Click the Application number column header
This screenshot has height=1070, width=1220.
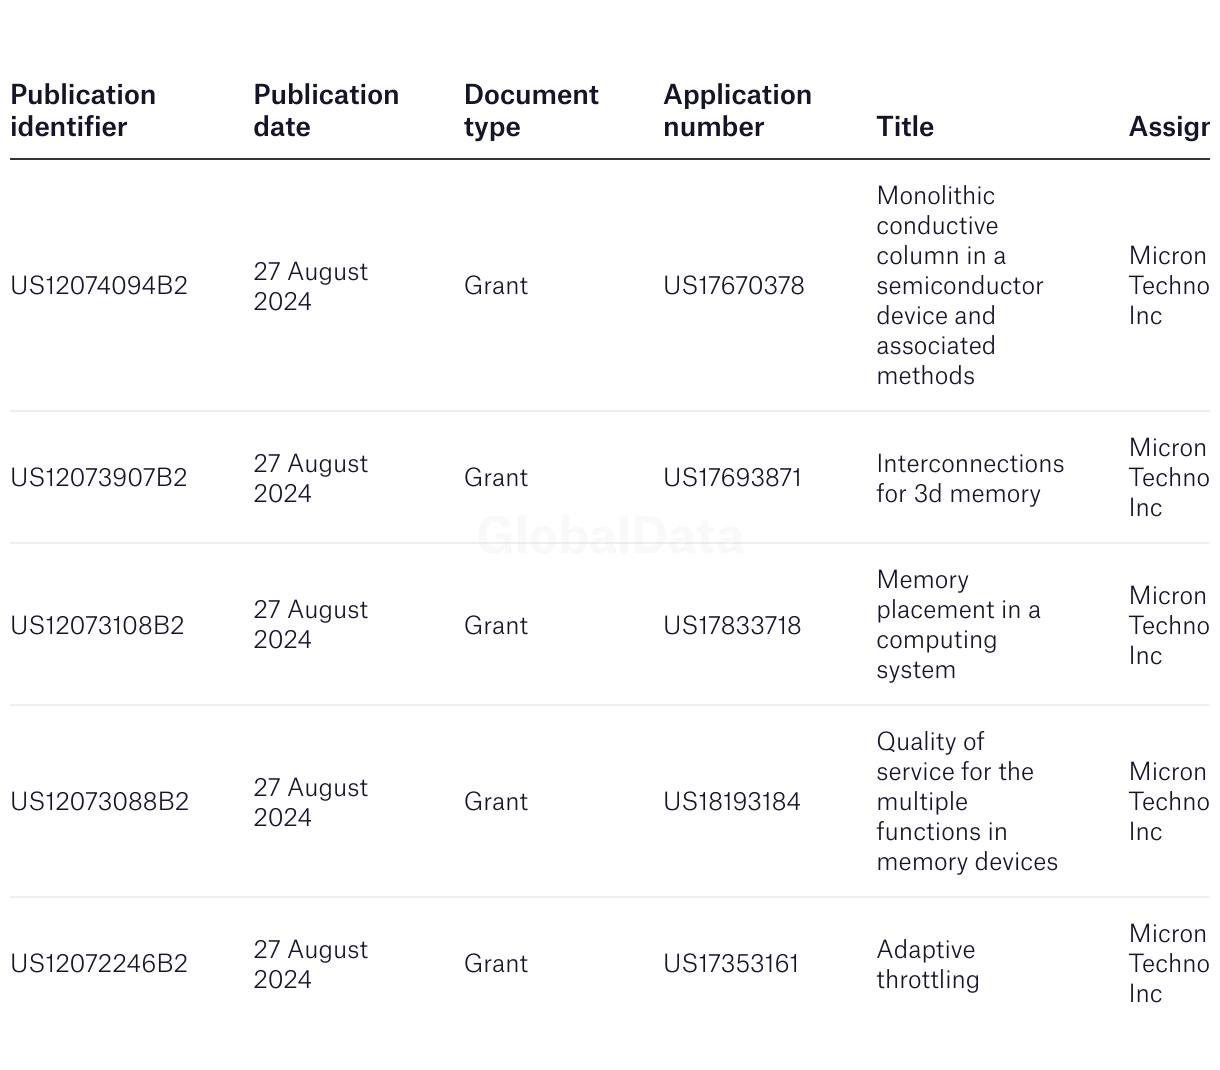tap(737, 111)
